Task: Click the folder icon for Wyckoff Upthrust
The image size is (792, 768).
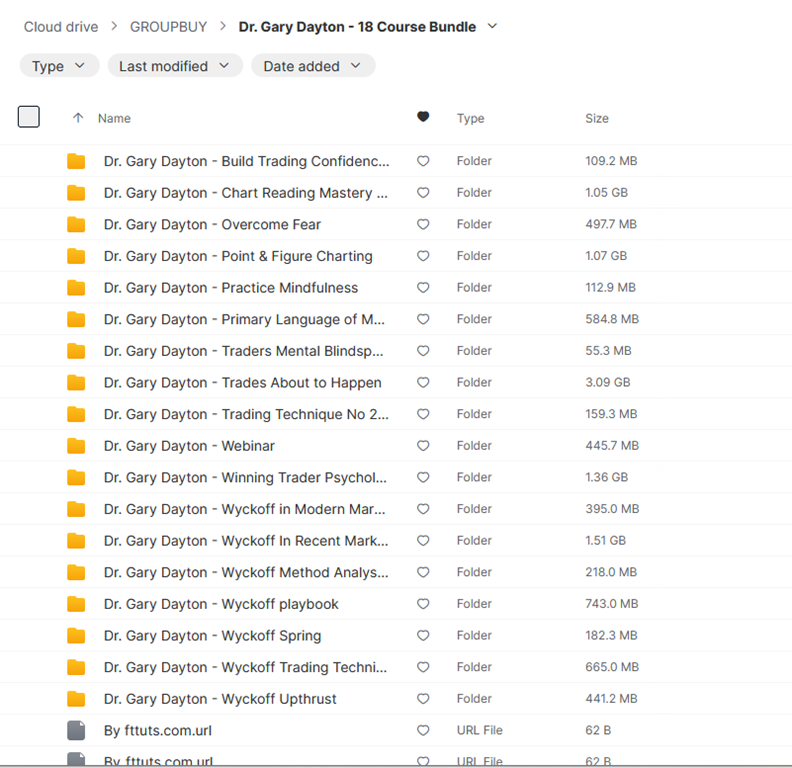Action: [x=76, y=699]
